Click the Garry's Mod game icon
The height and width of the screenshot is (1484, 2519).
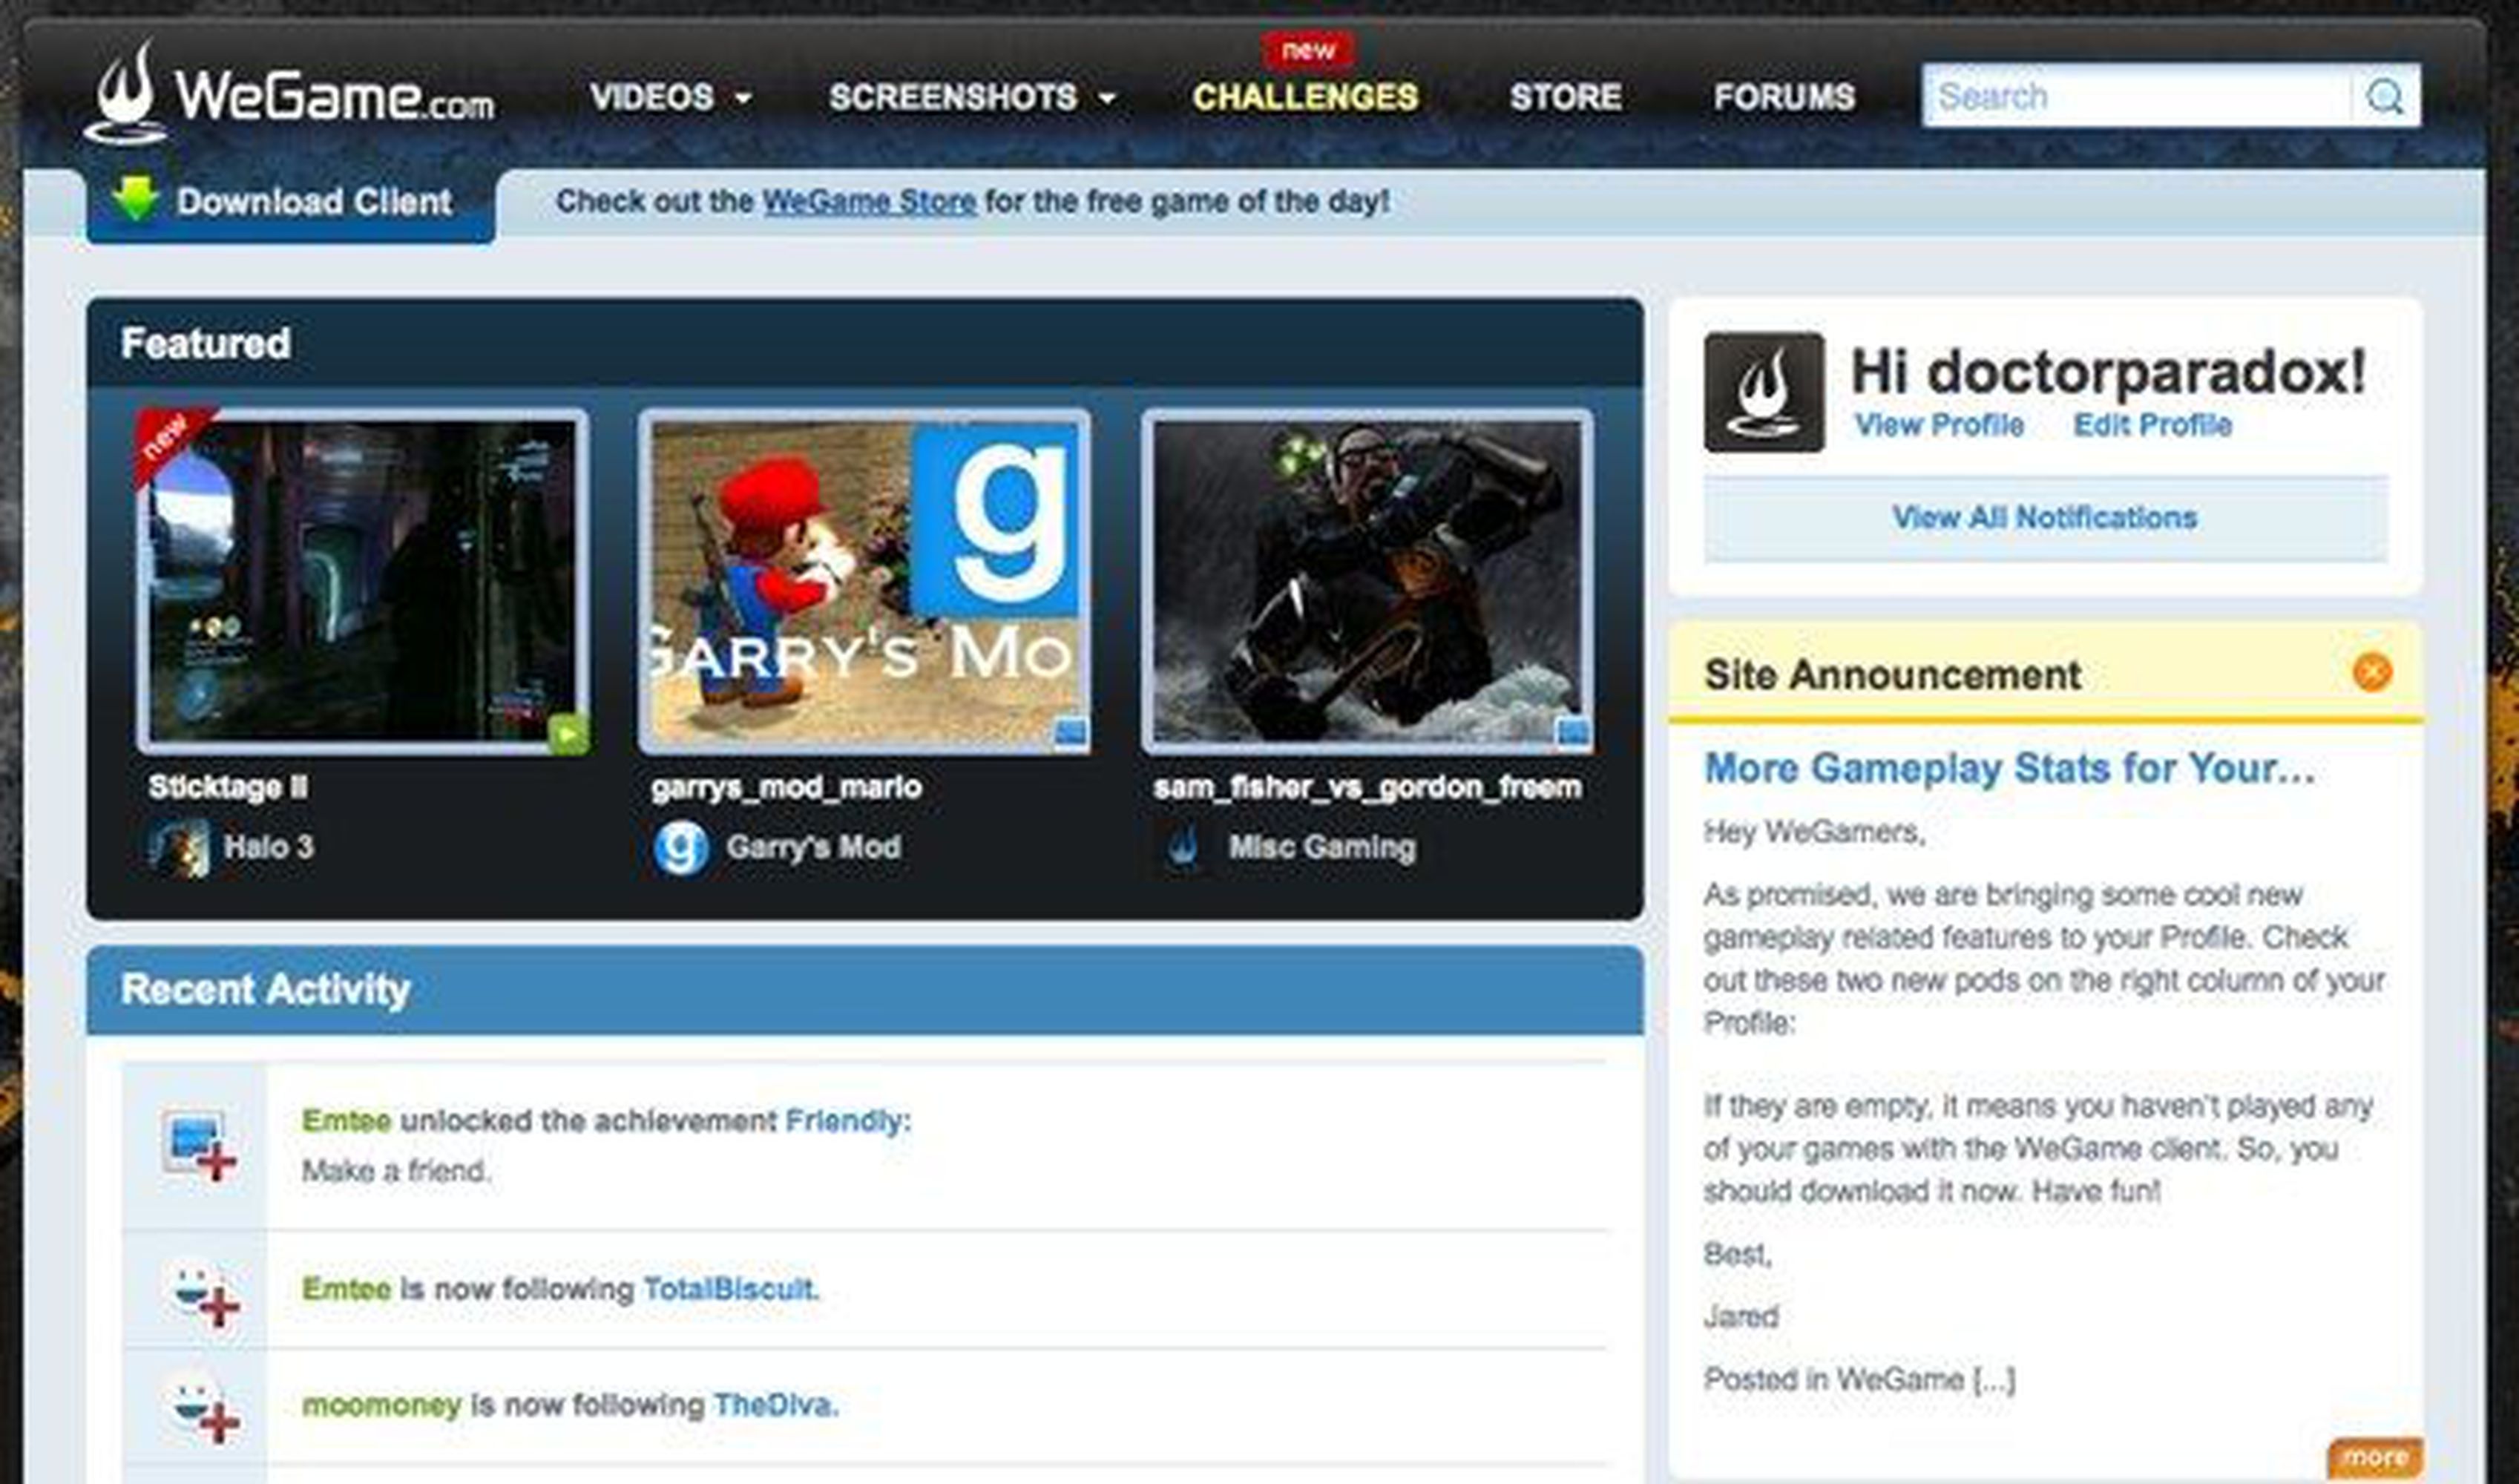click(681, 847)
